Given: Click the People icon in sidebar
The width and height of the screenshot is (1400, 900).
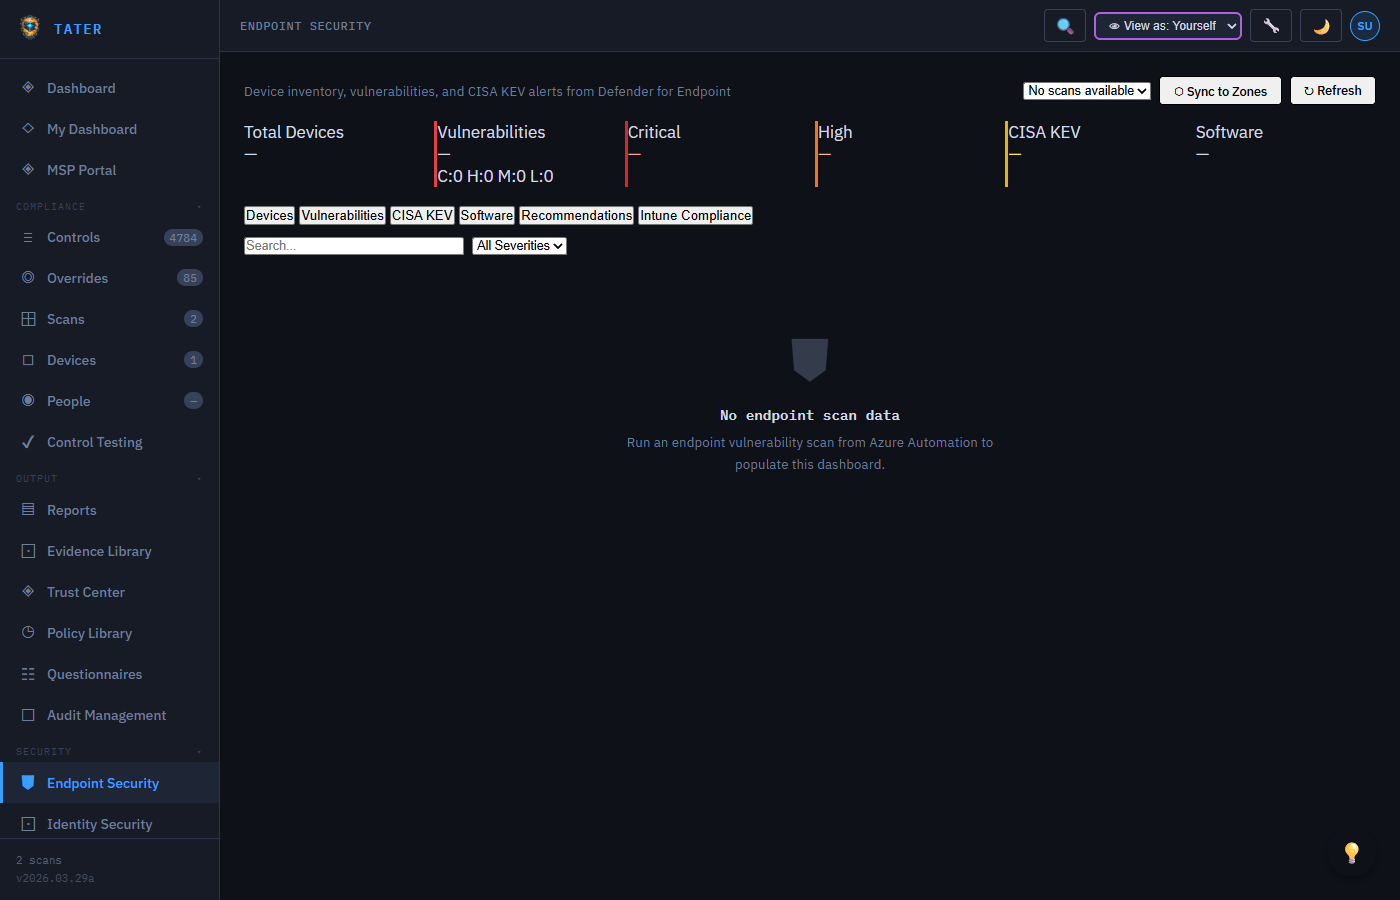Looking at the screenshot, I should [x=28, y=401].
